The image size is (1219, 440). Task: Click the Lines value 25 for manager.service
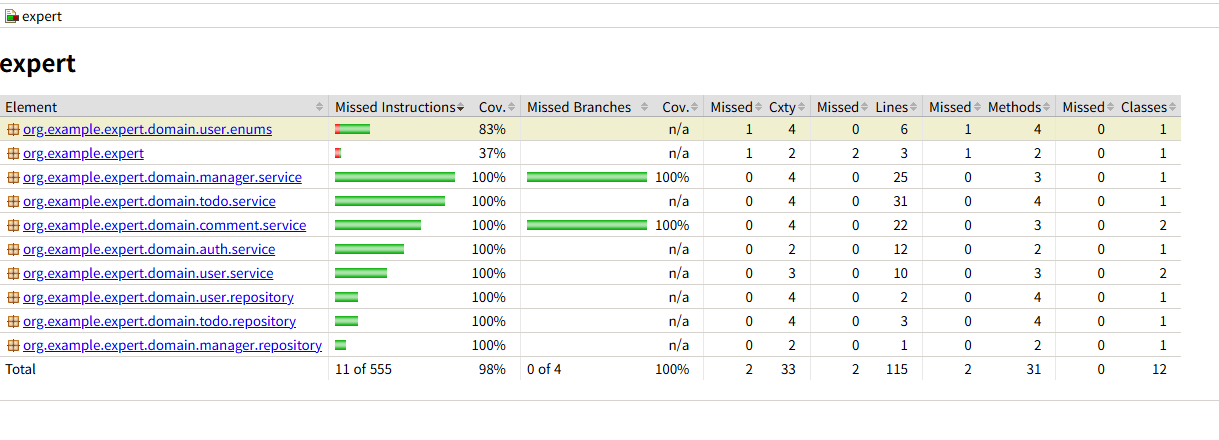point(899,177)
